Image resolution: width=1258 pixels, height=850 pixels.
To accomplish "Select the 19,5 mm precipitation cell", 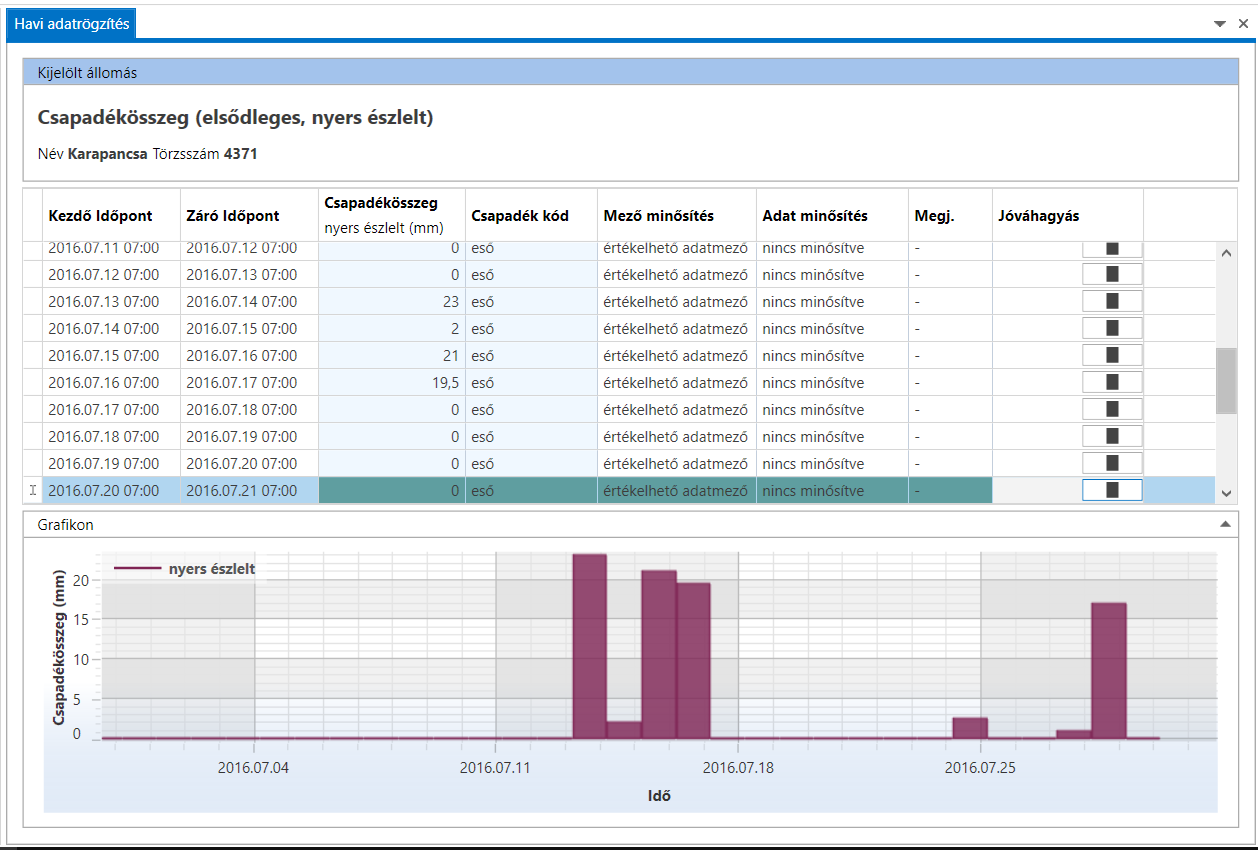I will 392,382.
